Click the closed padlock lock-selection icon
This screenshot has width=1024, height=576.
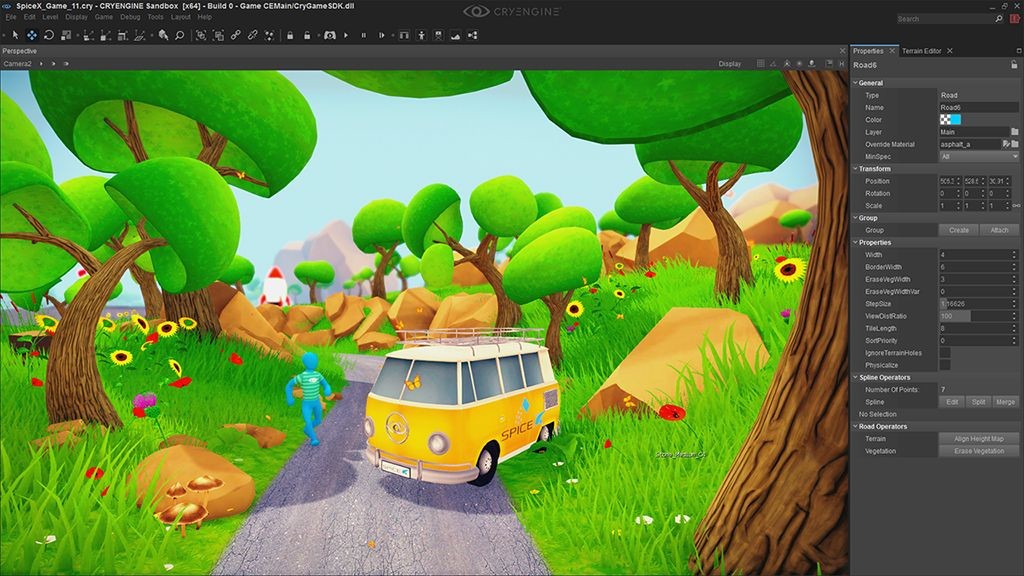(x=290, y=35)
